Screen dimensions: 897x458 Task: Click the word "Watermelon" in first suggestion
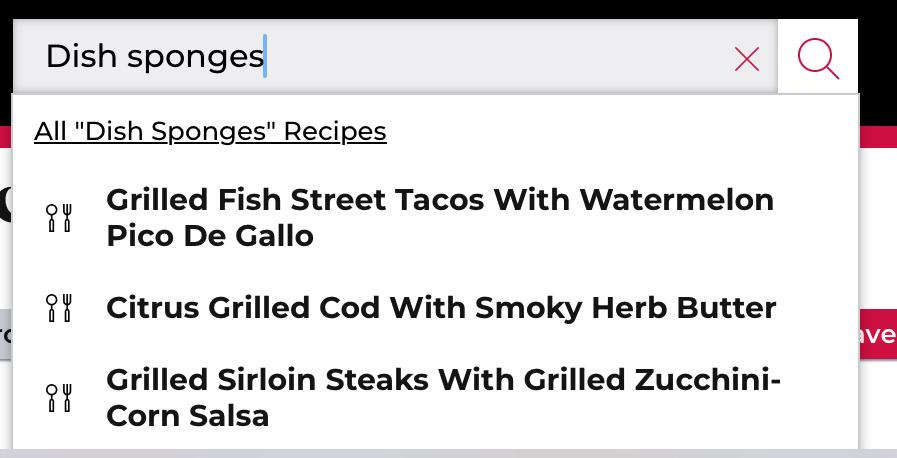coord(677,200)
